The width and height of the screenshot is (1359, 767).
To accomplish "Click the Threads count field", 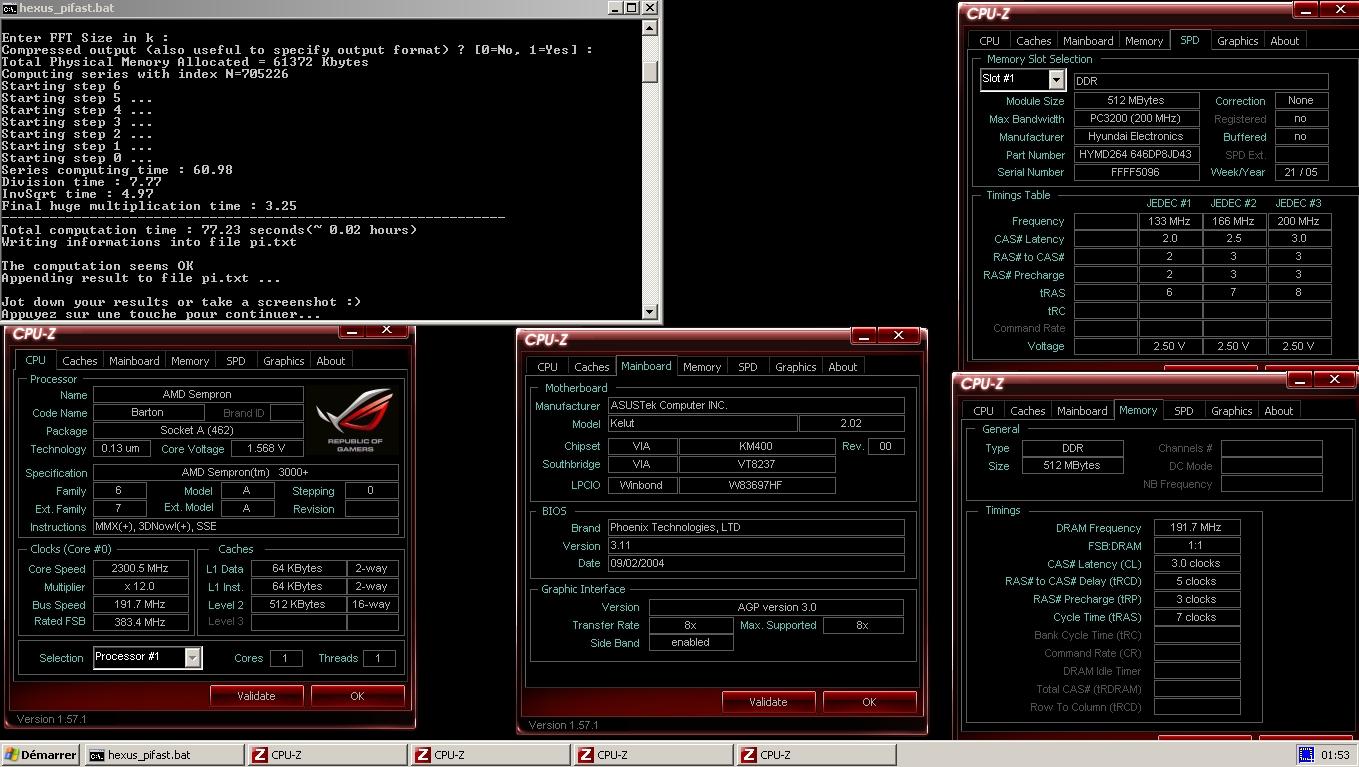I will pos(378,658).
